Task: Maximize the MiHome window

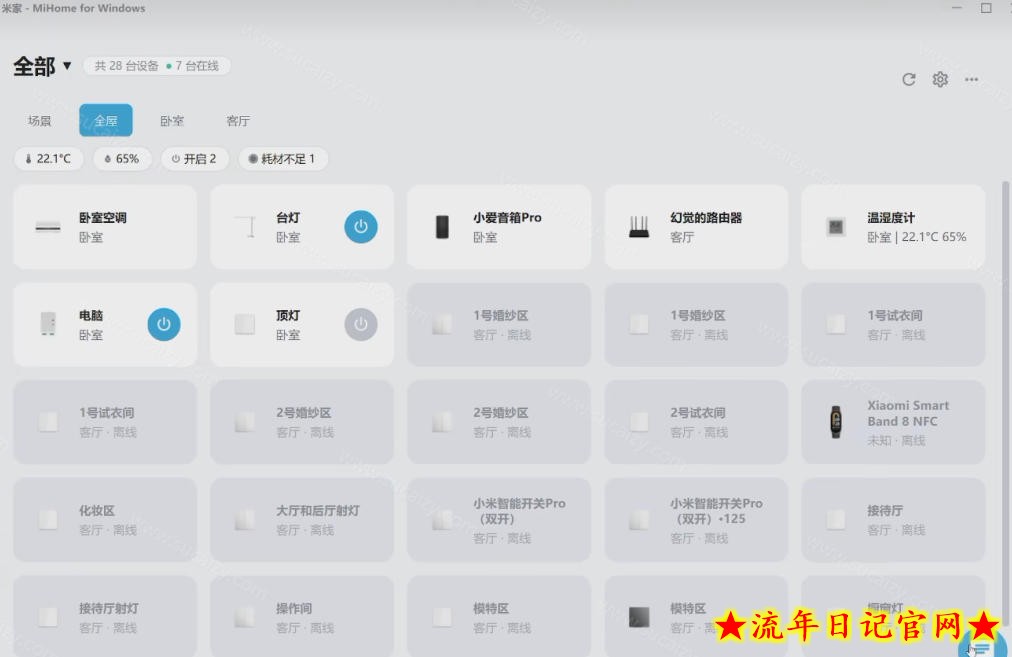Action: pyautogui.click(x=986, y=8)
